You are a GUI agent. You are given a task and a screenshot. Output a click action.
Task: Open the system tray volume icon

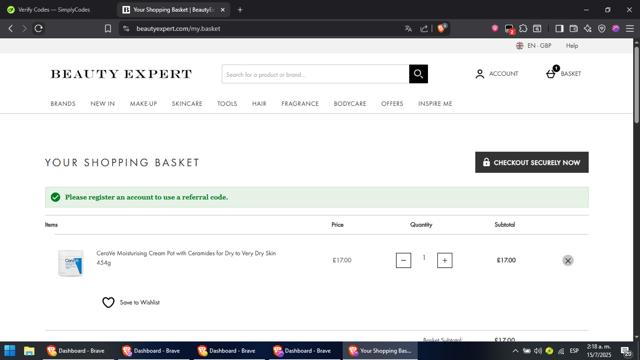tap(538, 351)
